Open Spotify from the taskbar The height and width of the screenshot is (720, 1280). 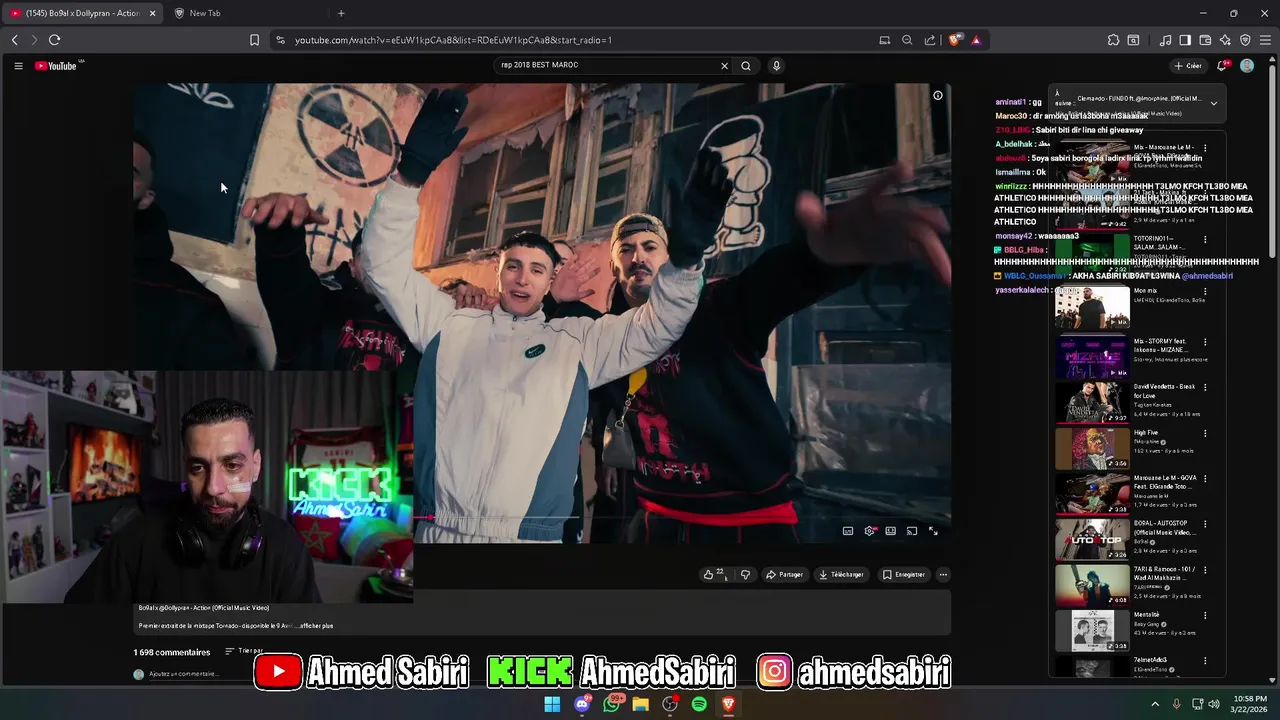[x=699, y=704]
